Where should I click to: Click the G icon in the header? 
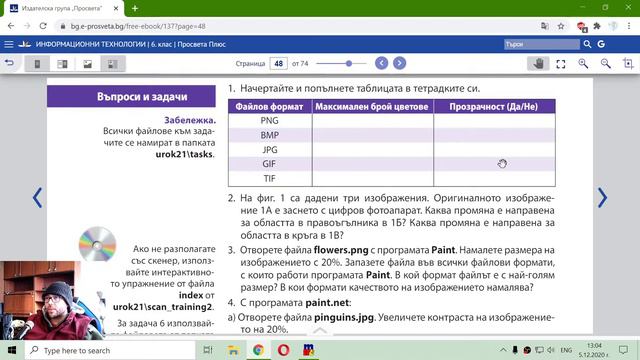point(601,44)
